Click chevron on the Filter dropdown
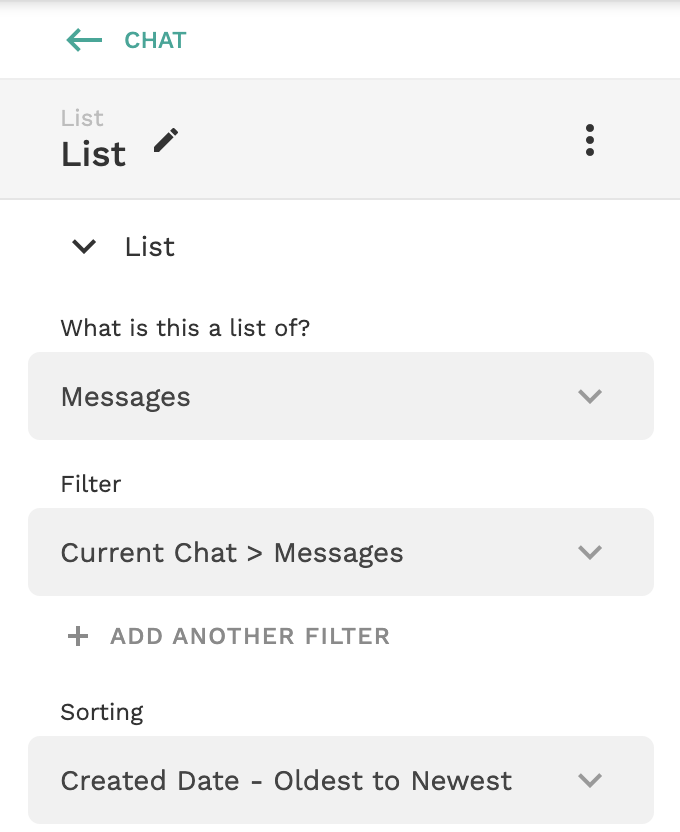680x832 pixels. [x=590, y=552]
